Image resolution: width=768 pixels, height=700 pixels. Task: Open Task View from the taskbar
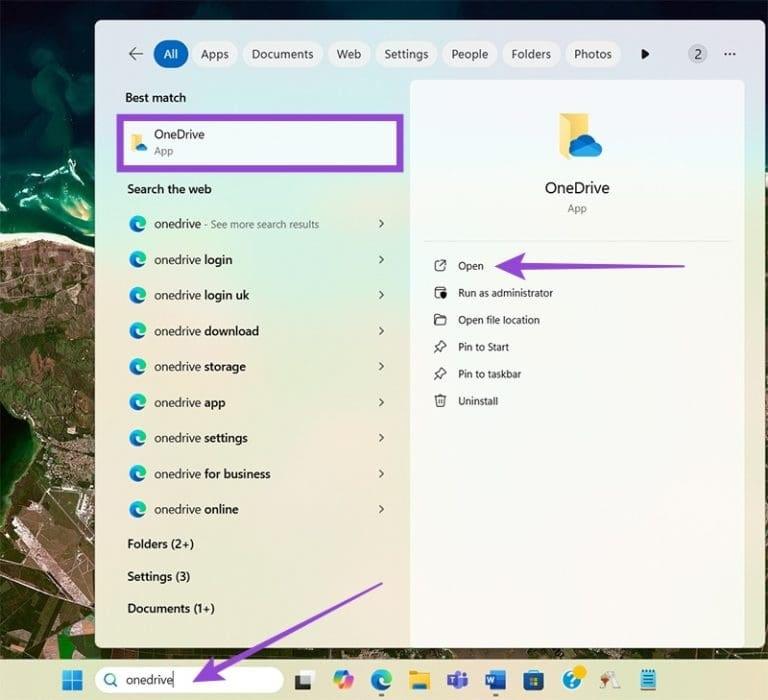point(304,680)
